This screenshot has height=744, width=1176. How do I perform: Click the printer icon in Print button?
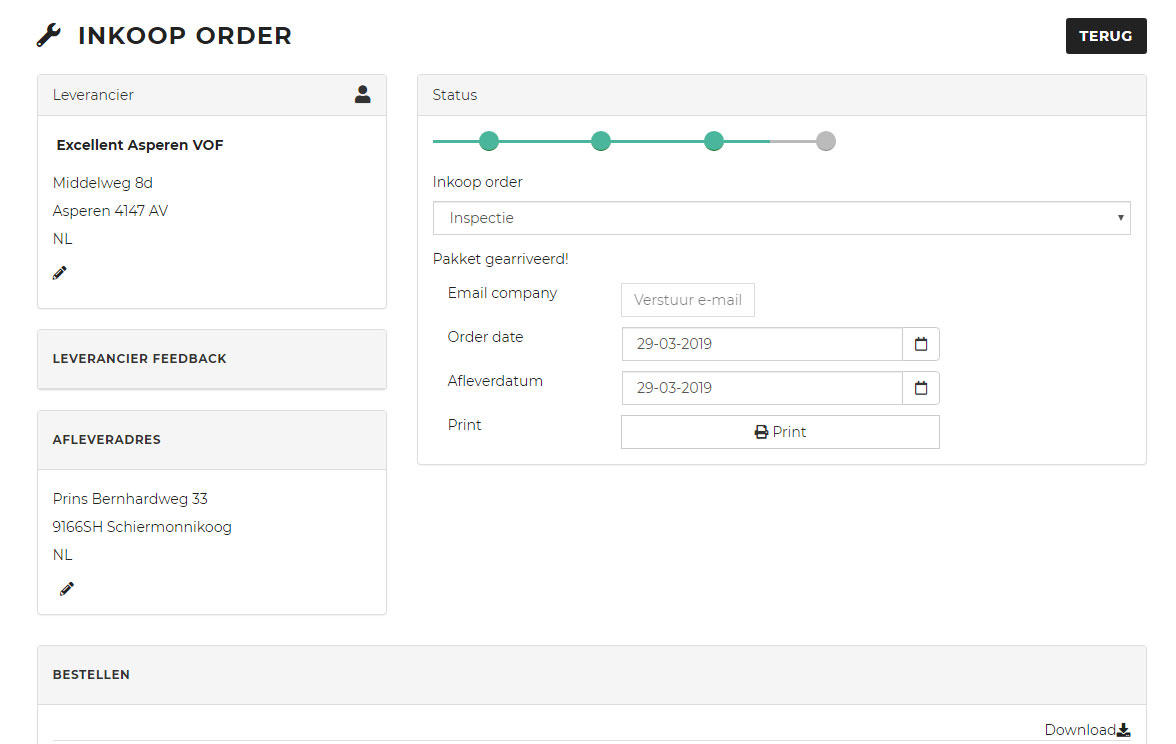(x=761, y=432)
